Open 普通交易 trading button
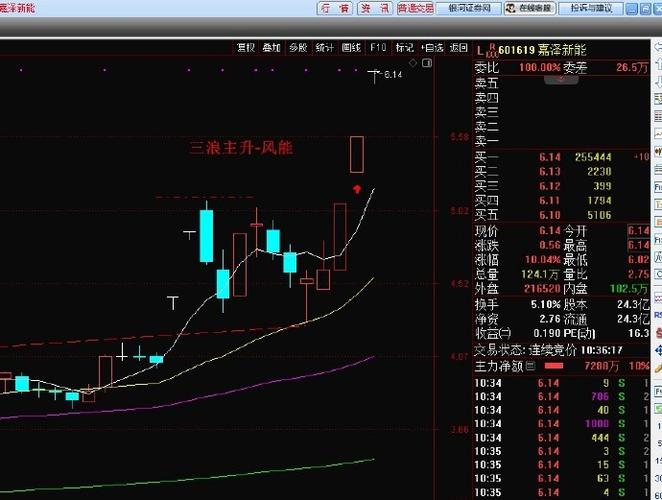662x500 pixels. [x=415, y=8]
